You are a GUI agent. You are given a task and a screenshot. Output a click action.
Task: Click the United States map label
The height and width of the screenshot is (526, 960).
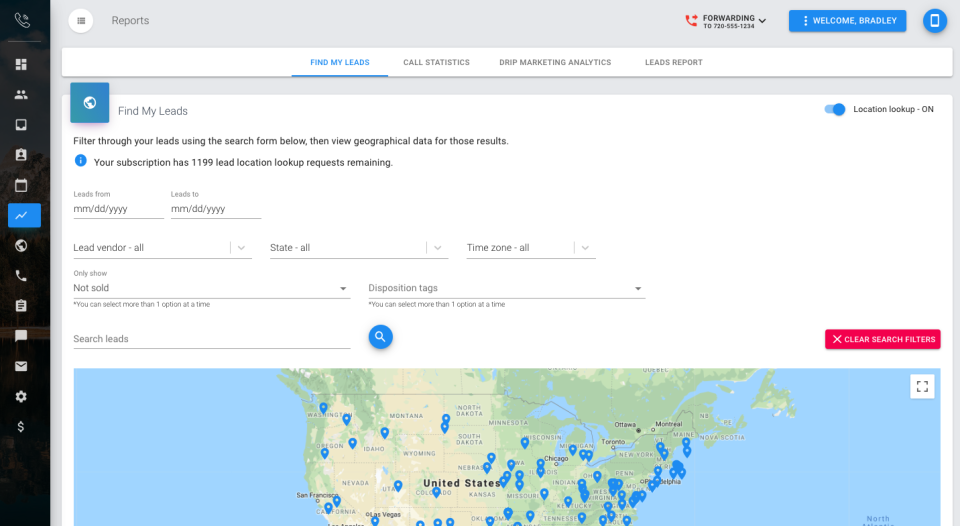(x=462, y=483)
